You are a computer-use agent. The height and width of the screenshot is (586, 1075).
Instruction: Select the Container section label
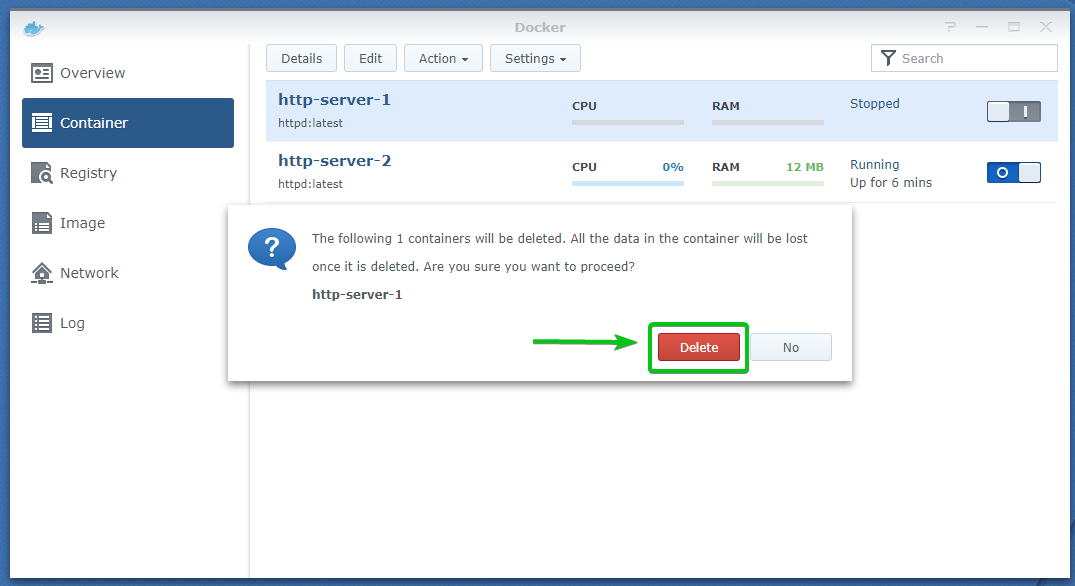tap(94, 123)
